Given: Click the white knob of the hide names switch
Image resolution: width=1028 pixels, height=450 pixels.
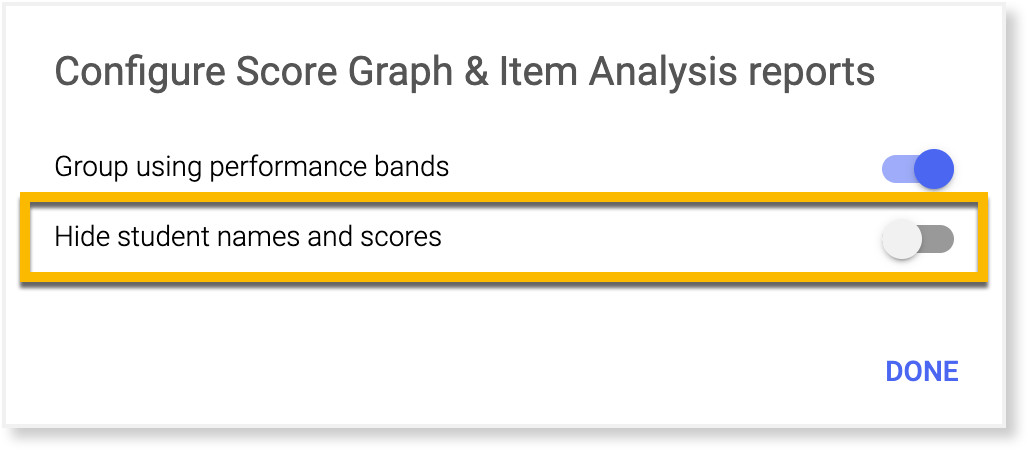Looking at the screenshot, I should point(902,240).
